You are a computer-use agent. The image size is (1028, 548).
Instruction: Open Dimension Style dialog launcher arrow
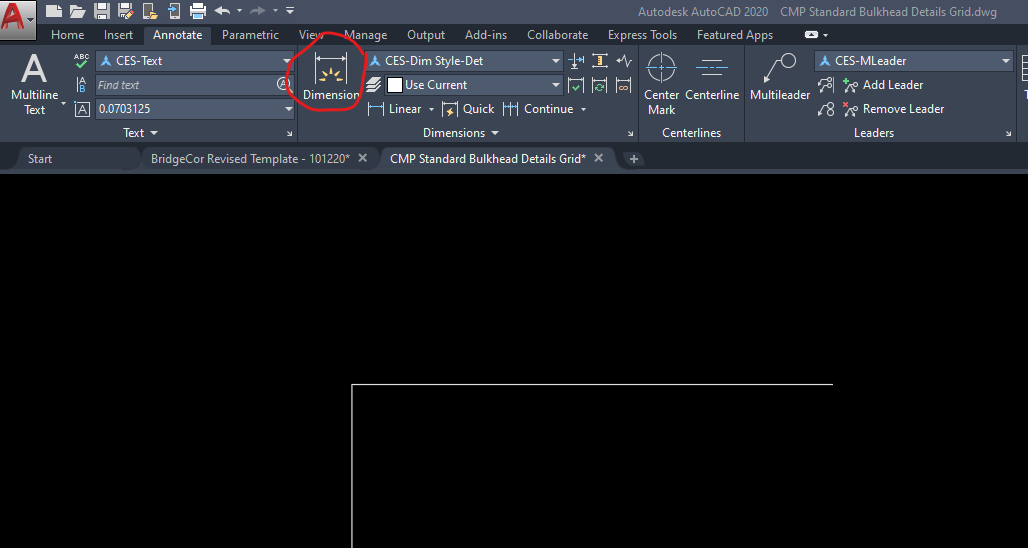[x=631, y=134]
